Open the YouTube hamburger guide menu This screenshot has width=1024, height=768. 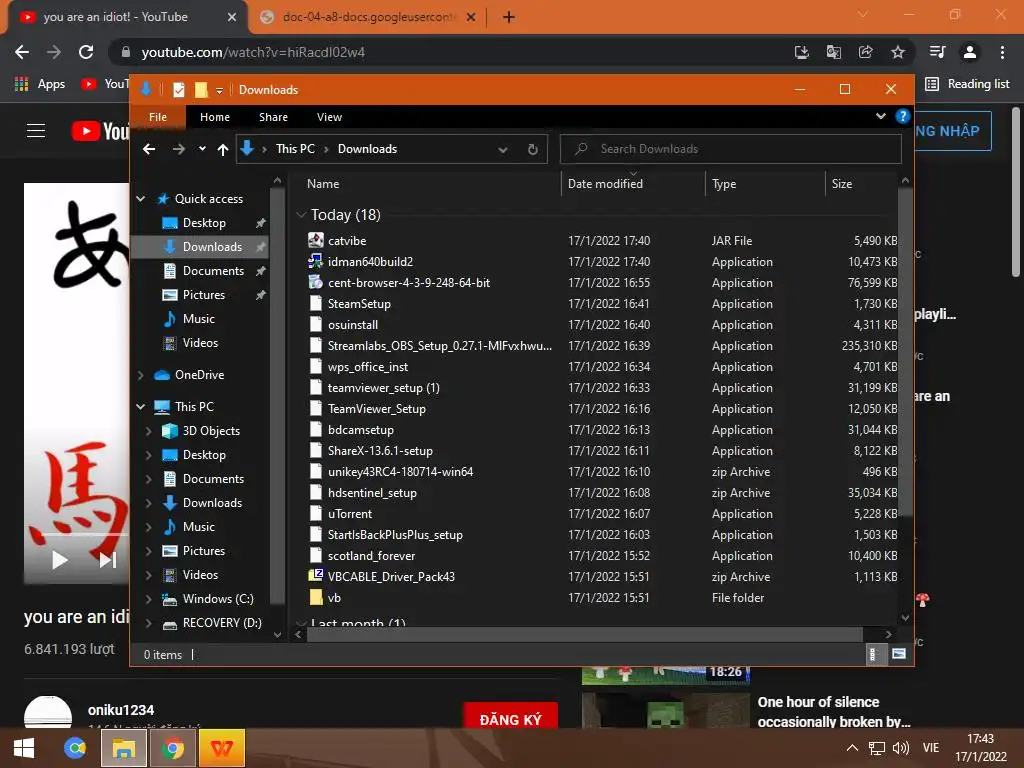36,131
